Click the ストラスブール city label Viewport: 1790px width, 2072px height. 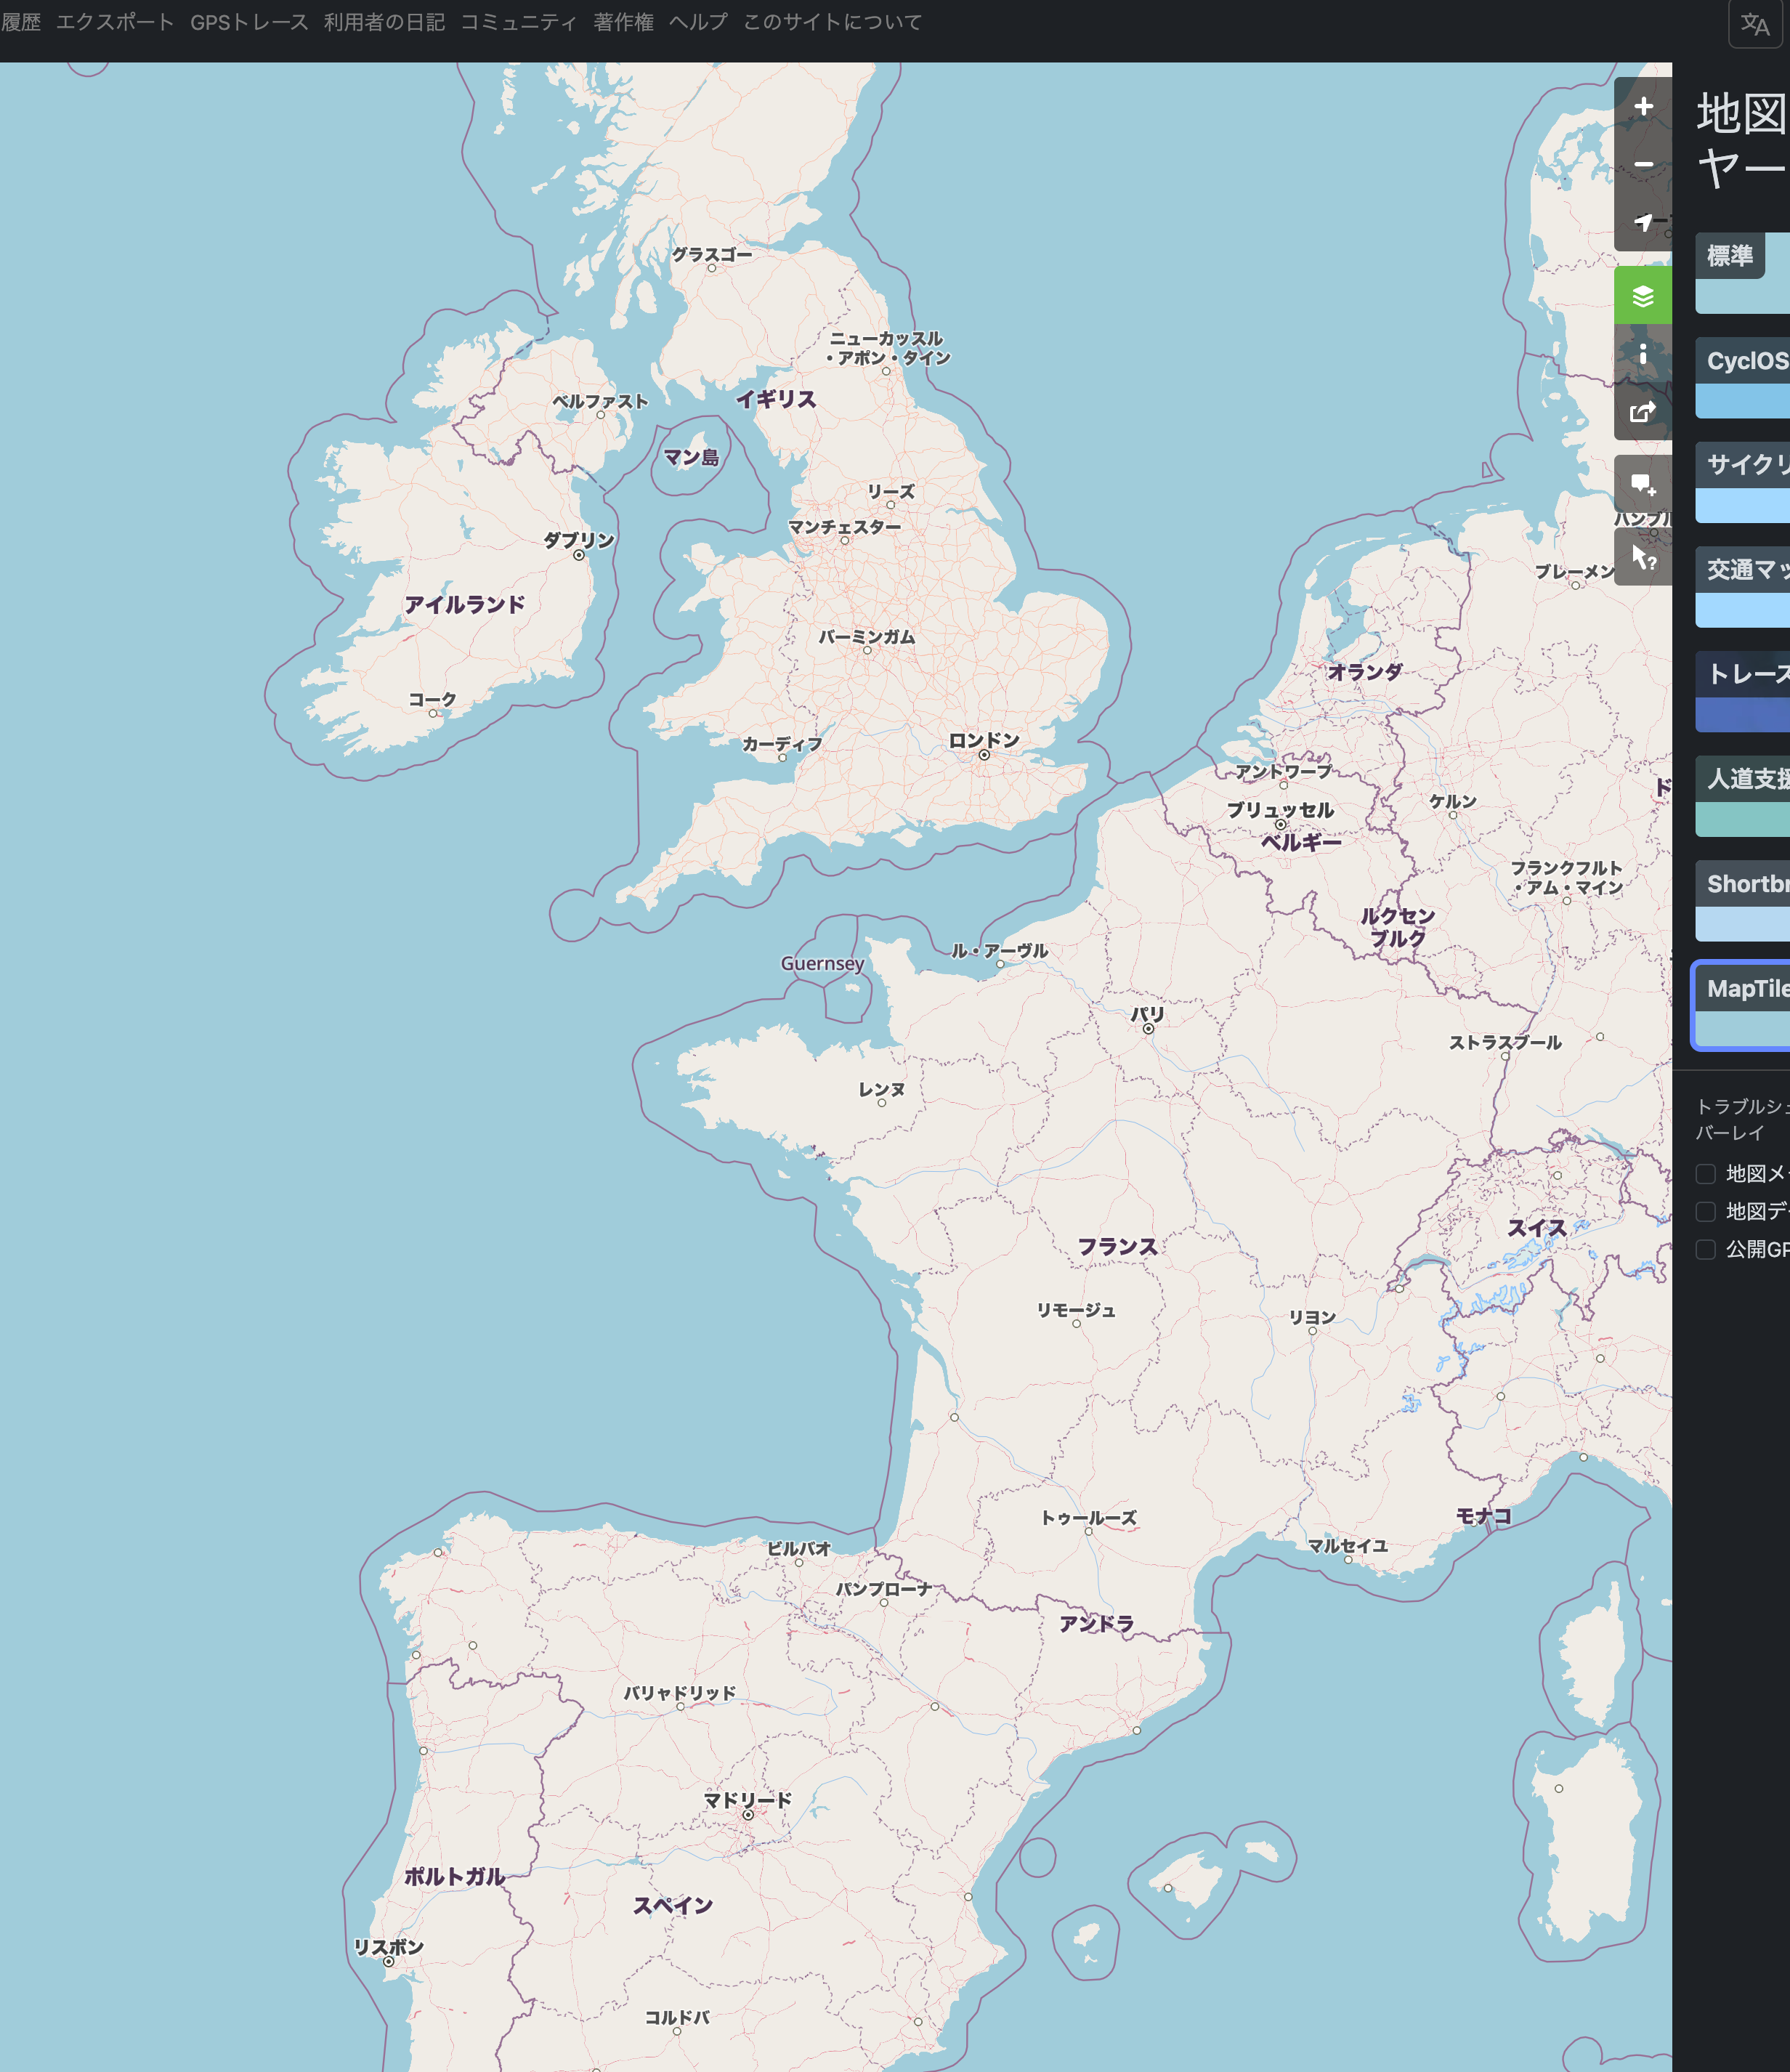1505,1042
